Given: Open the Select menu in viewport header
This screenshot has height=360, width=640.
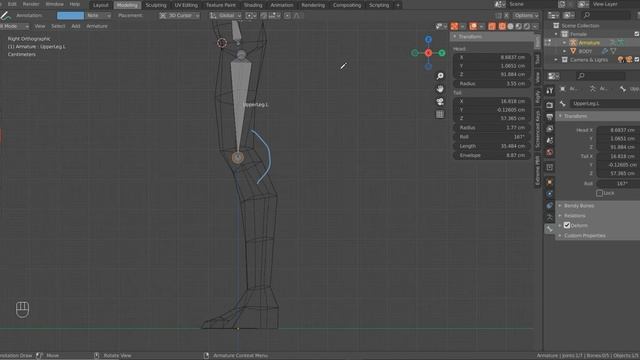Looking at the screenshot, I should pos(58,26).
